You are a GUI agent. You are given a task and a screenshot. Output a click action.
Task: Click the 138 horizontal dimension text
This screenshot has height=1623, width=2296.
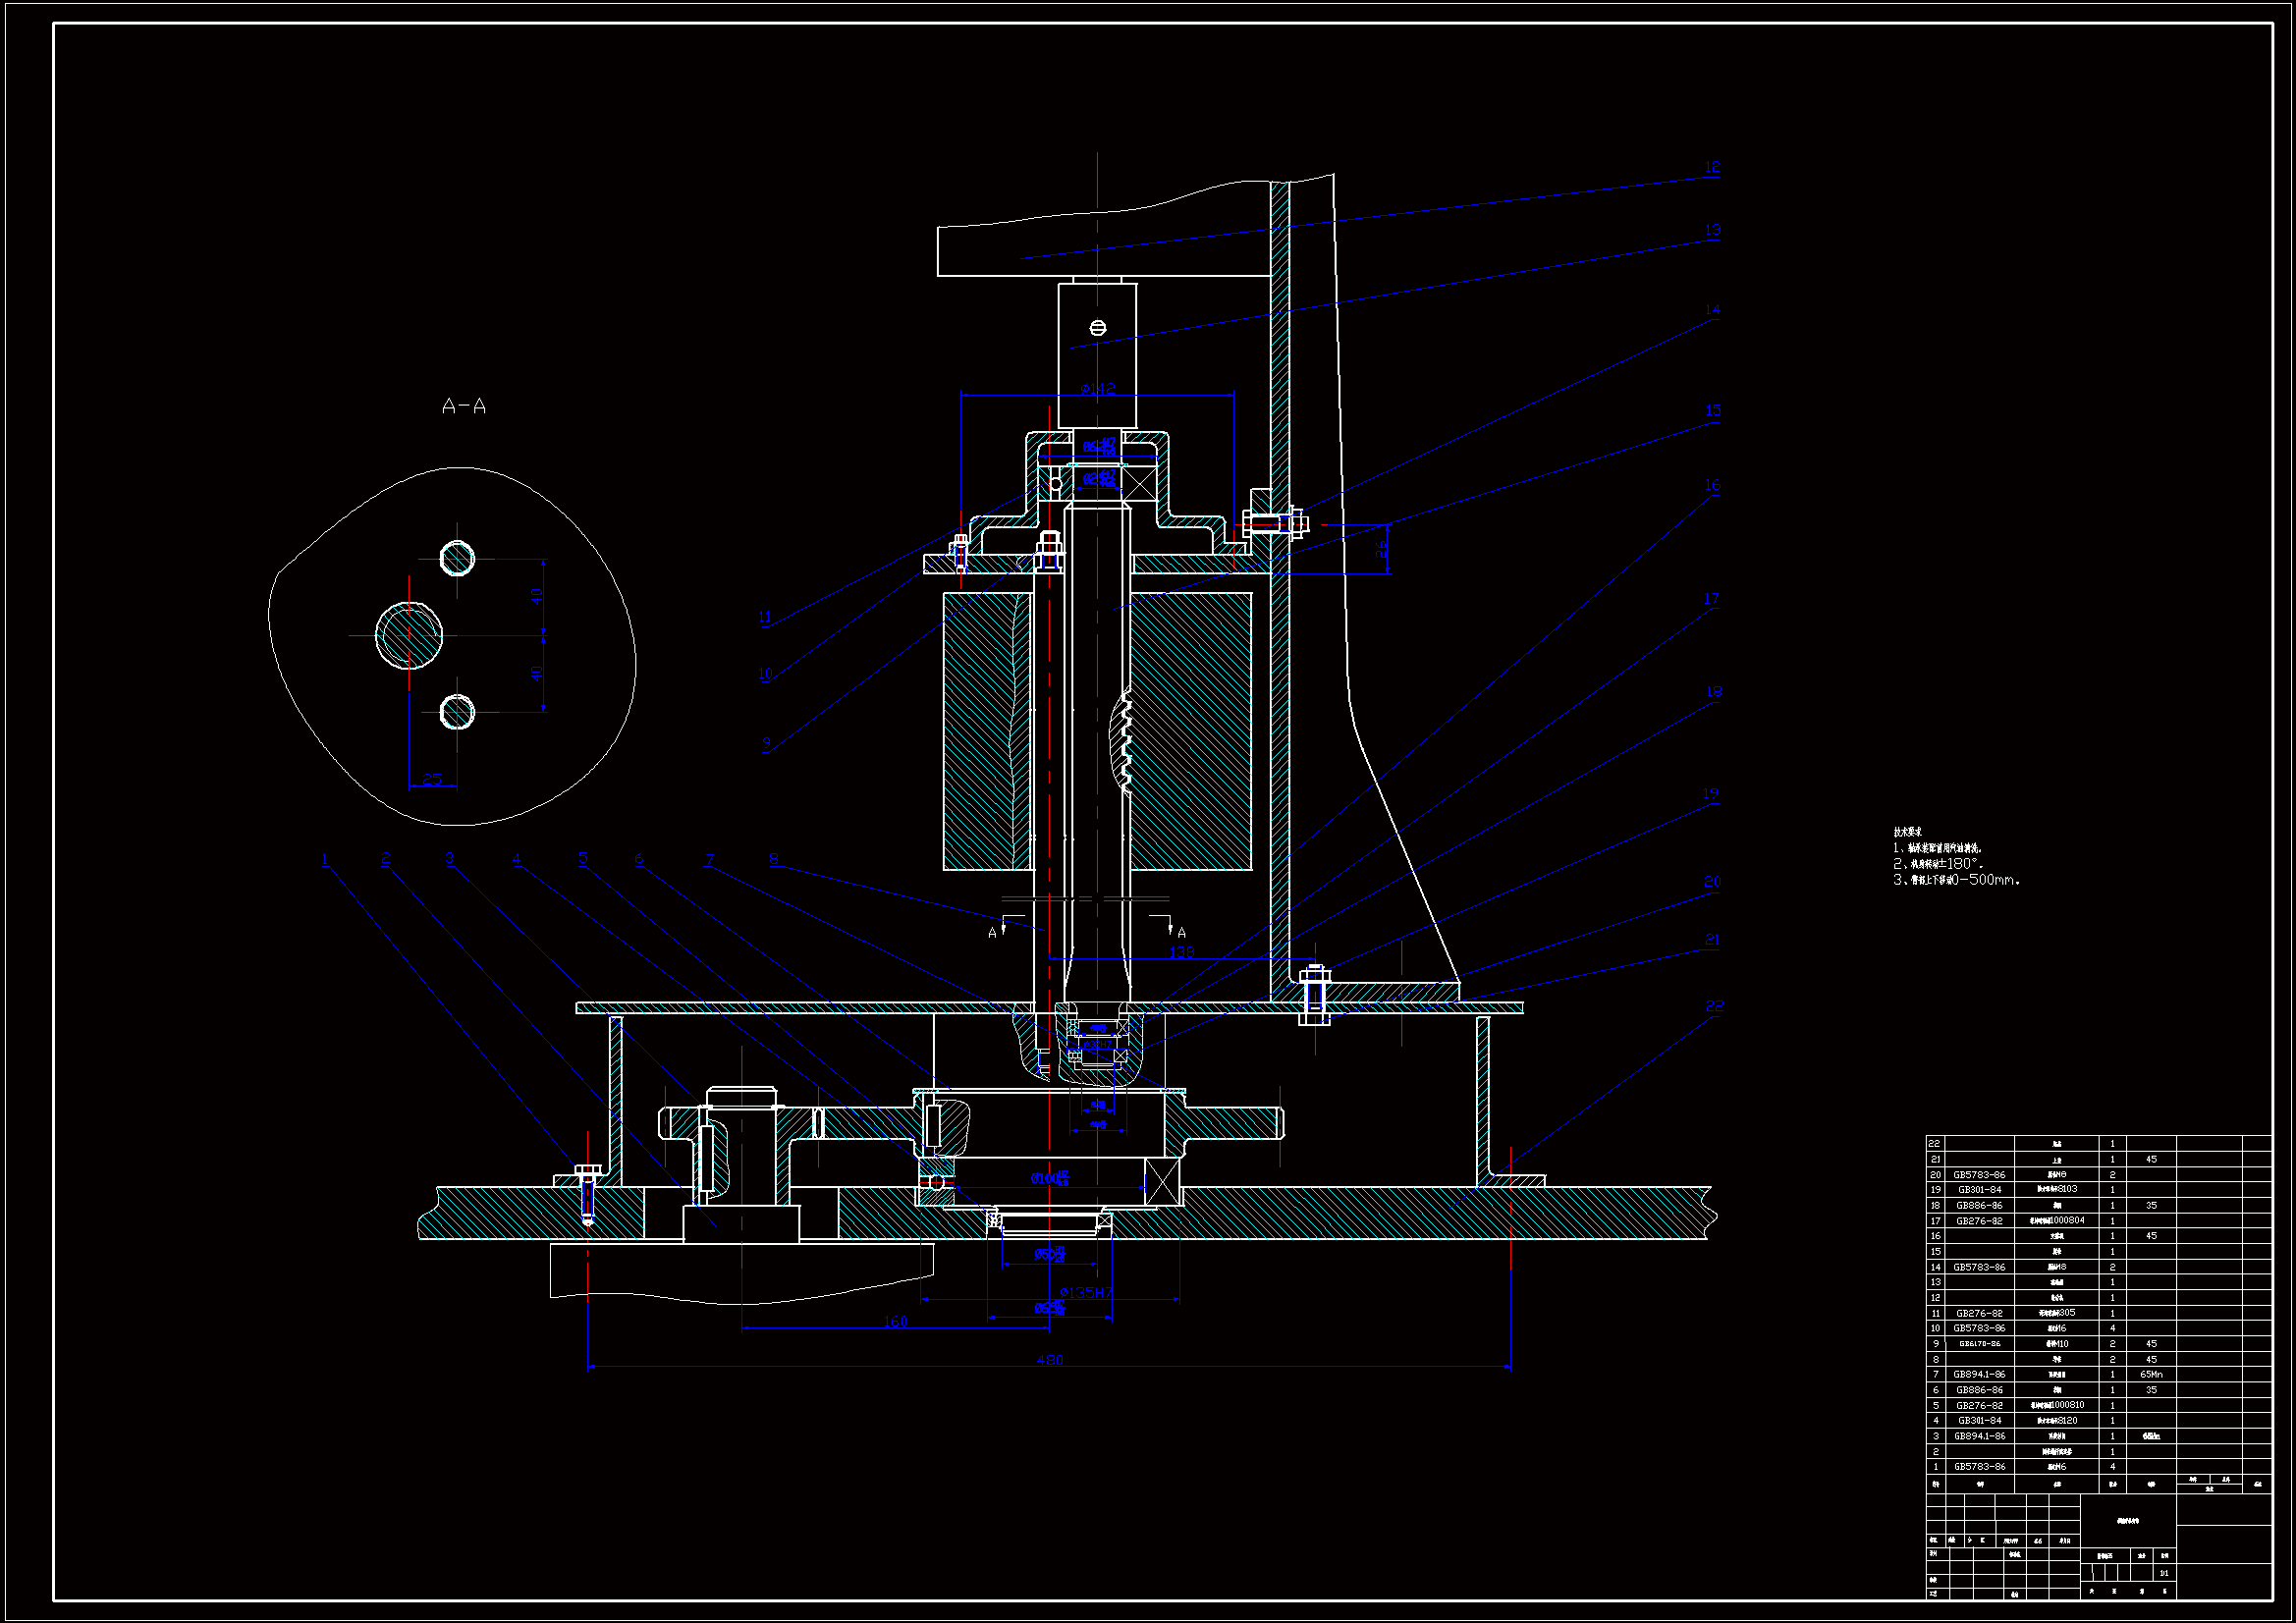click(x=1181, y=952)
